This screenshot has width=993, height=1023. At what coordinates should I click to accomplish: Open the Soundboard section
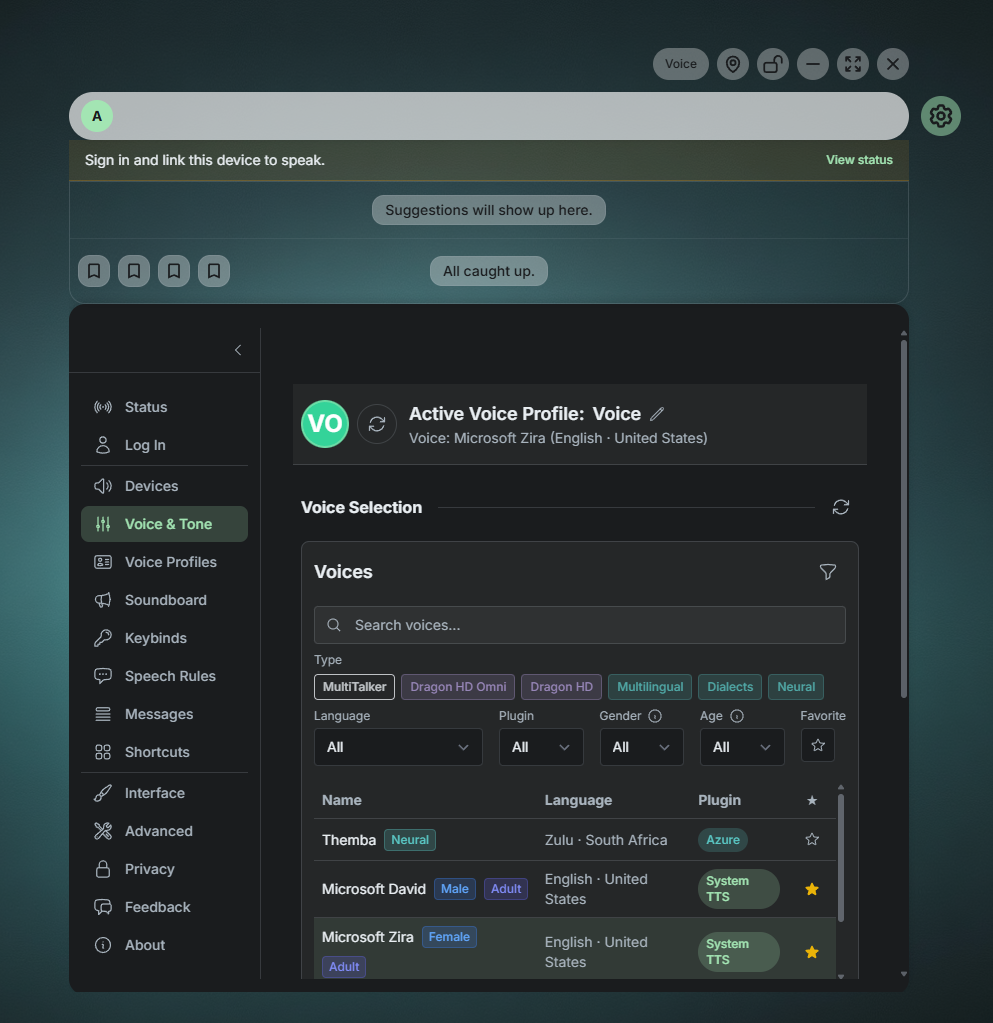point(164,600)
